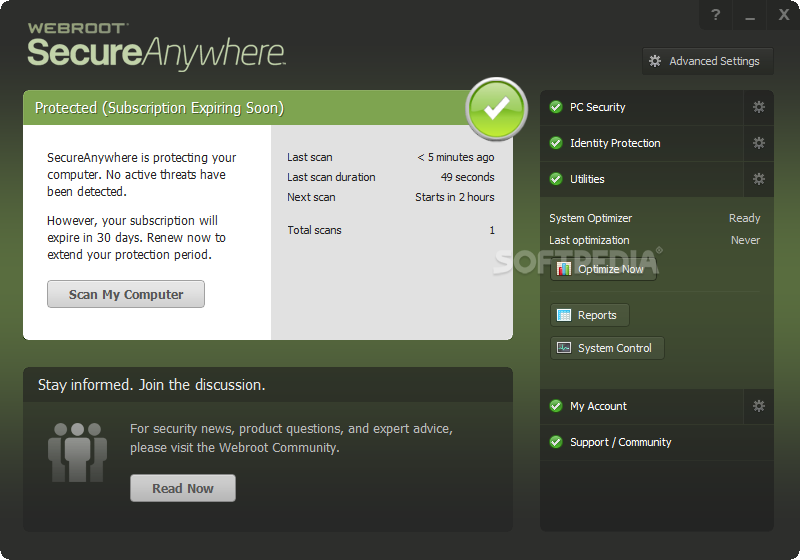The width and height of the screenshot is (800, 560).
Task: Click the 'Last scan' label
Action: tap(310, 157)
